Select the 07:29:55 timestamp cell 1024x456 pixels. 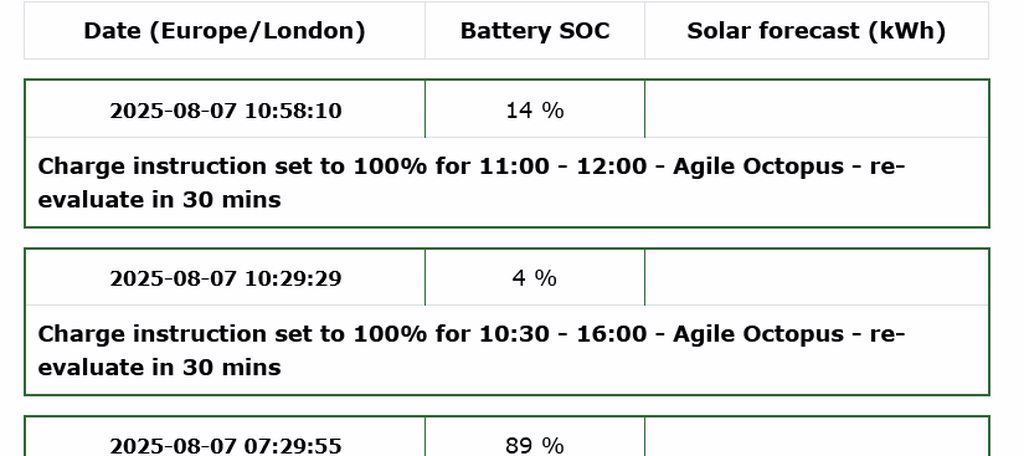click(225, 445)
